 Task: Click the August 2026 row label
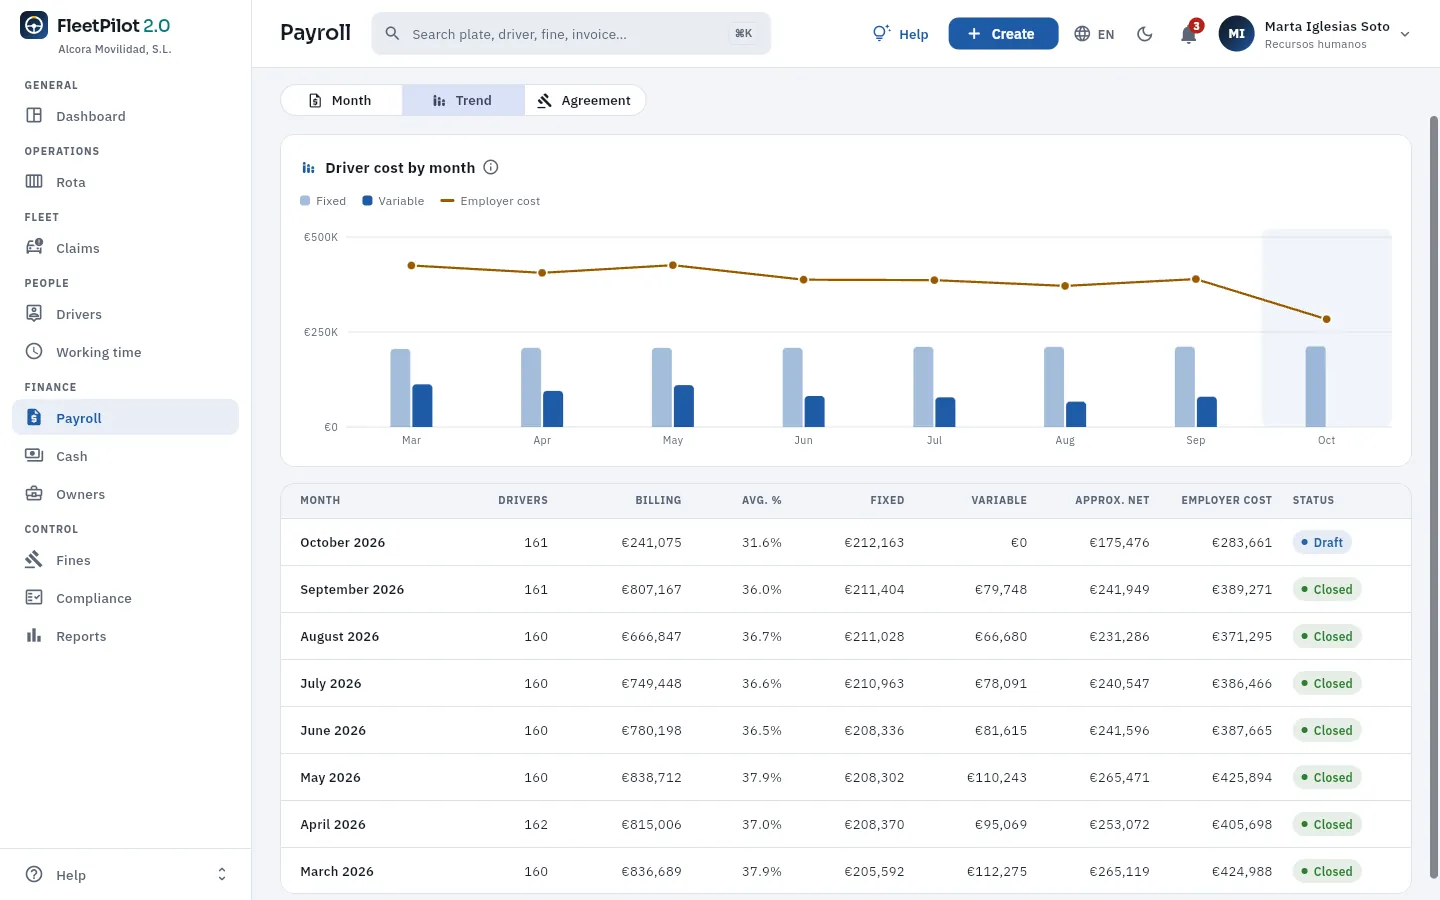340,636
